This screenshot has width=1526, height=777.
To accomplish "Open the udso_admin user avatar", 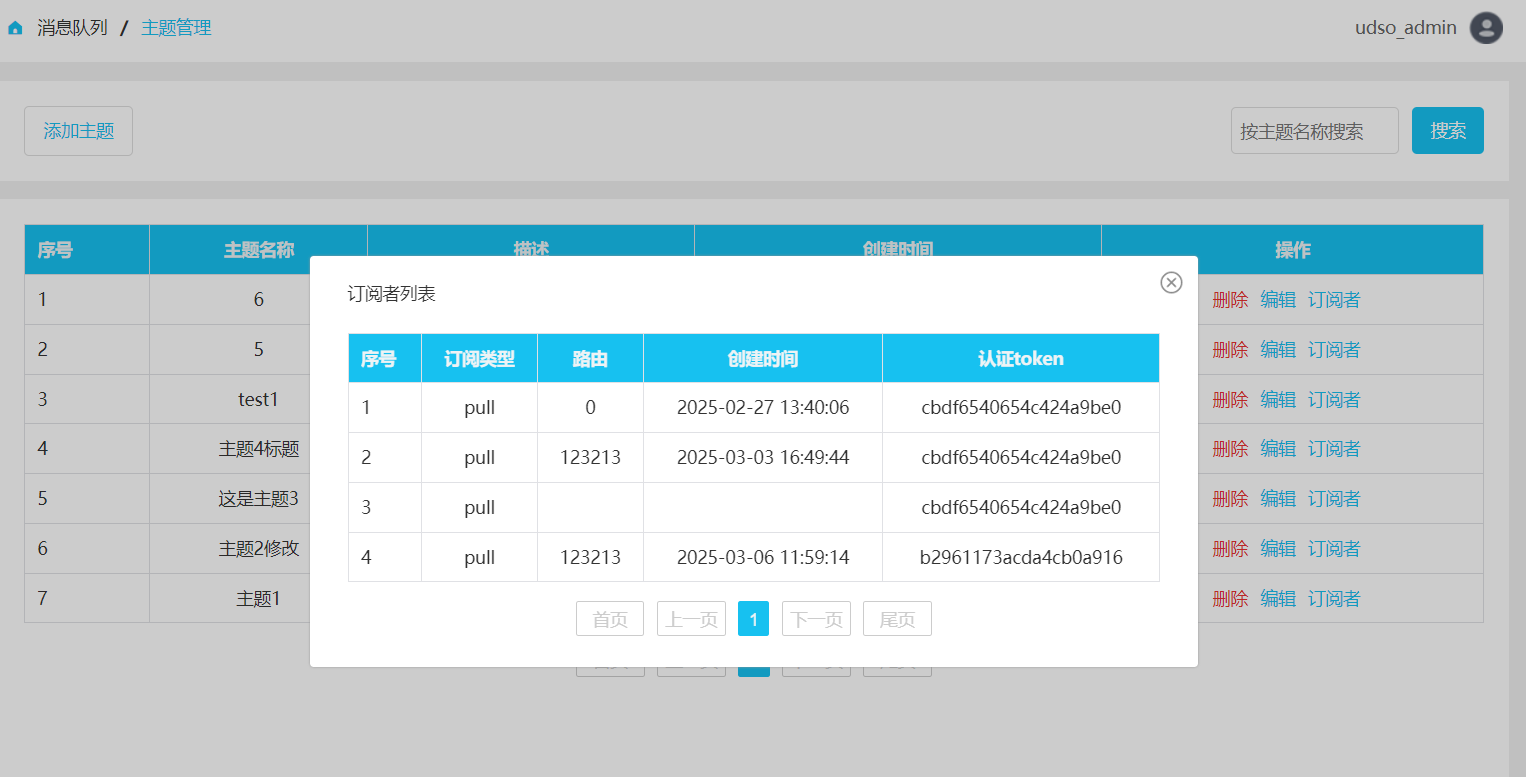I will 1486,28.
